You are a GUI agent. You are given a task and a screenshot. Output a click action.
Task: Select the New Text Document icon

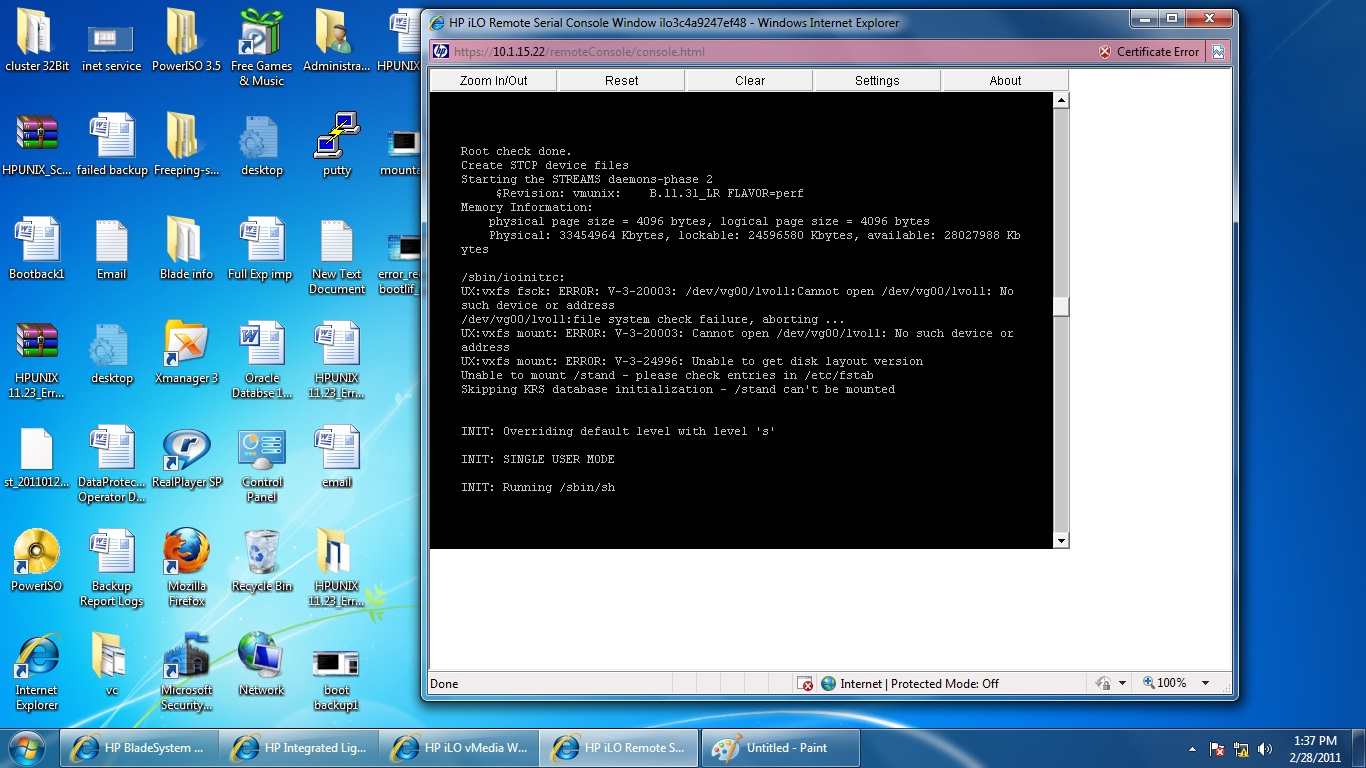[x=337, y=257]
